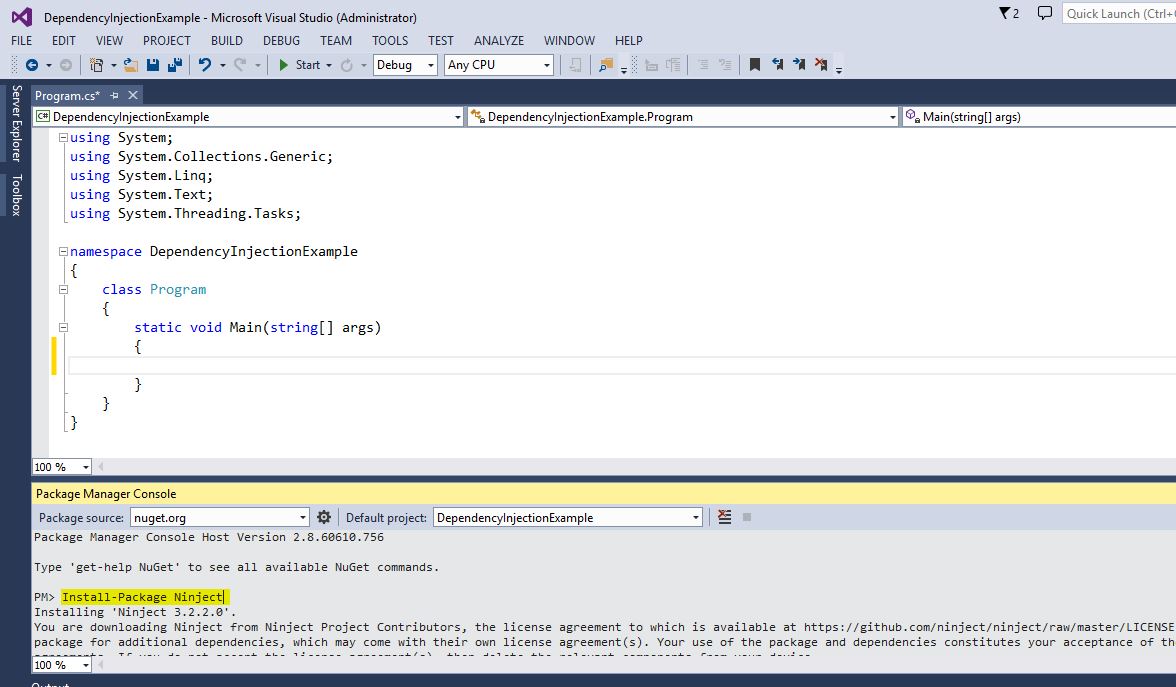1176x687 pixels.
Task: Click the Navigate Backward arrow icon
Action: tap(33, 65)
